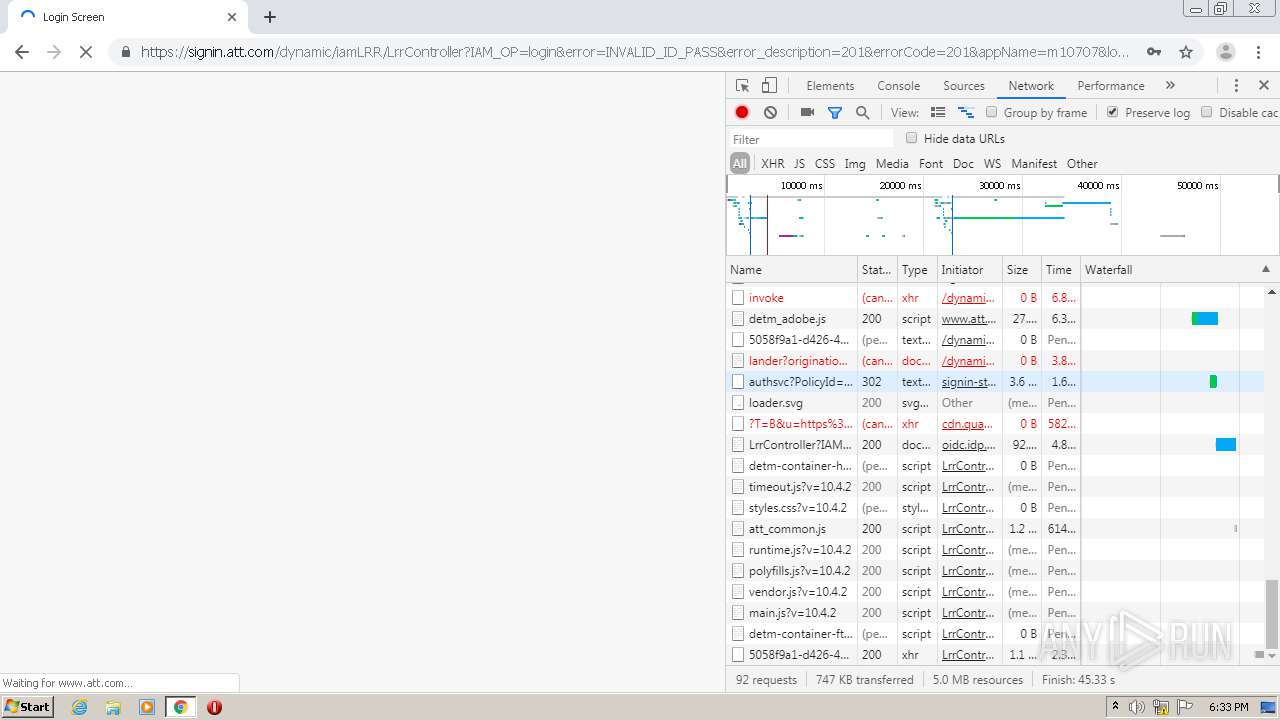
Task: Show overview waterfall view icon
Action: click(x=966, y=113)
